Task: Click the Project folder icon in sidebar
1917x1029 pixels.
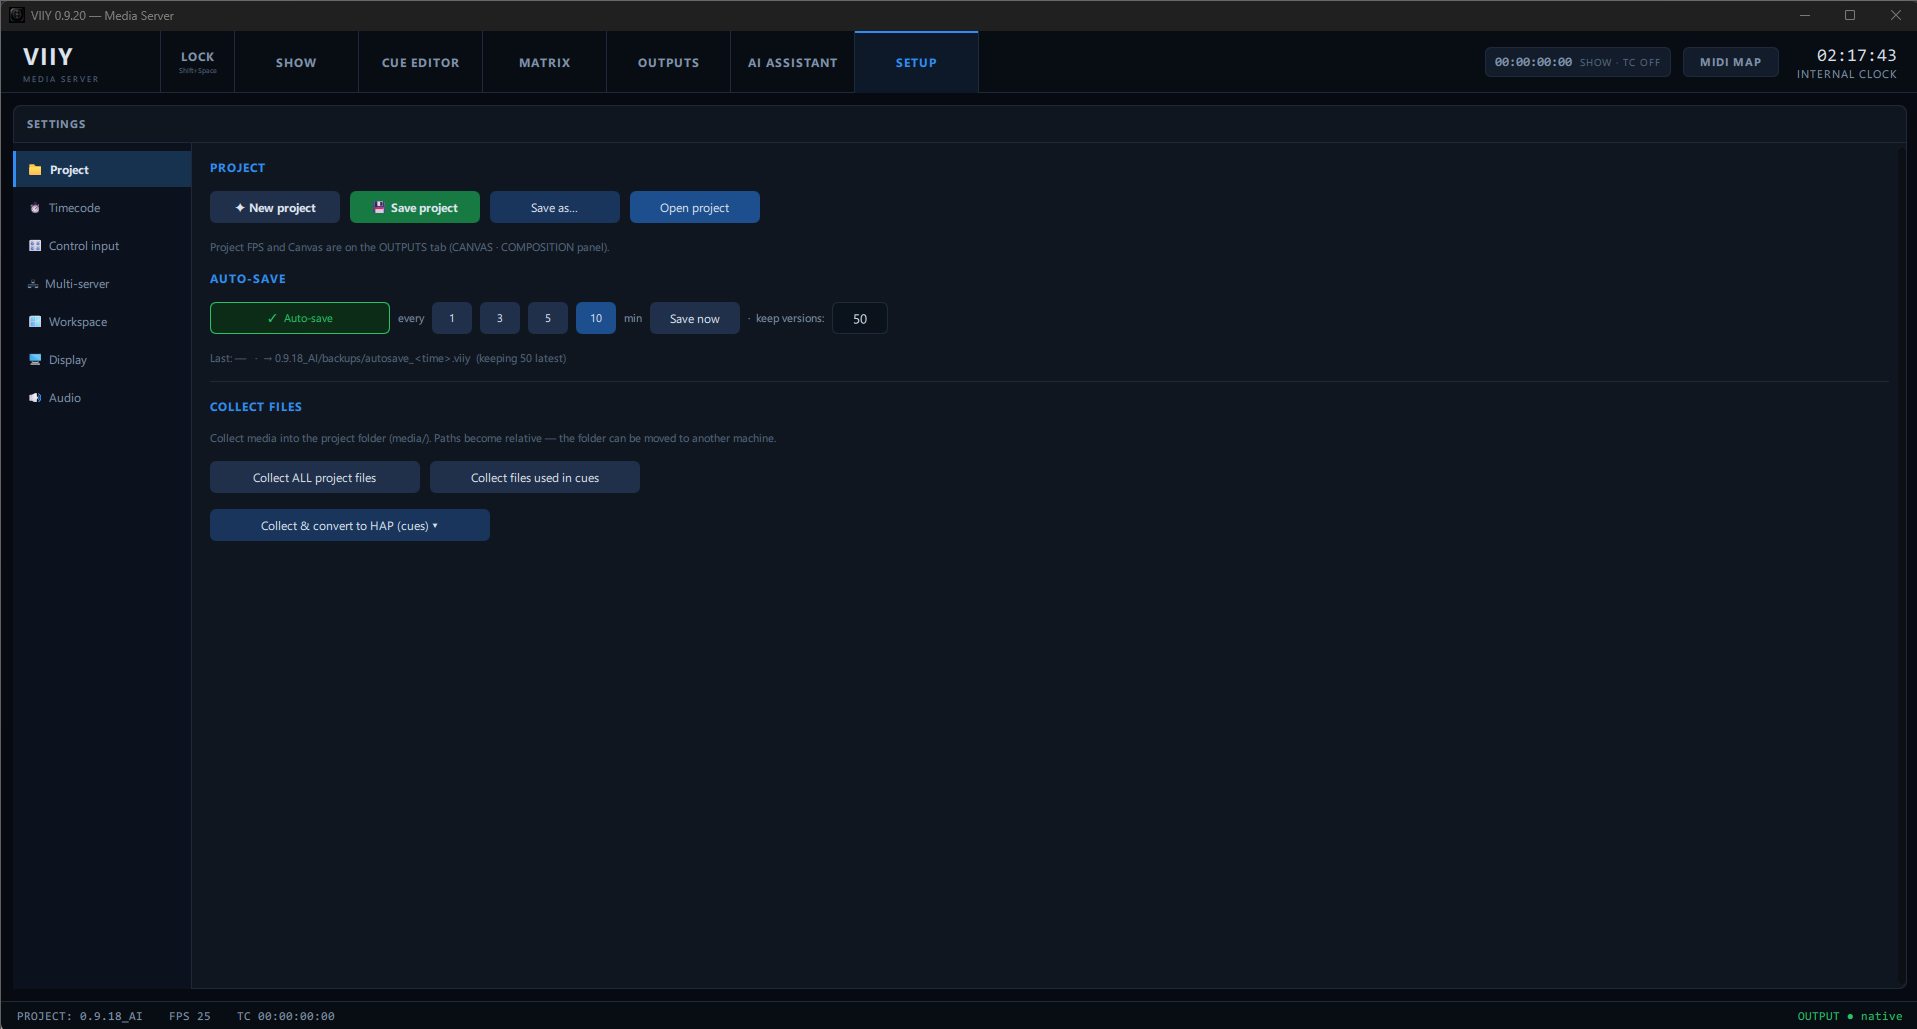Action: click(x=35, y=170)
